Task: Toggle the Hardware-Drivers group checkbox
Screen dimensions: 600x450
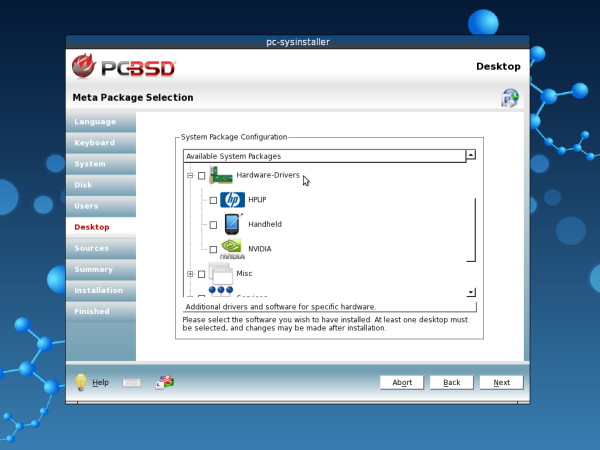Action: click(201, 176)
